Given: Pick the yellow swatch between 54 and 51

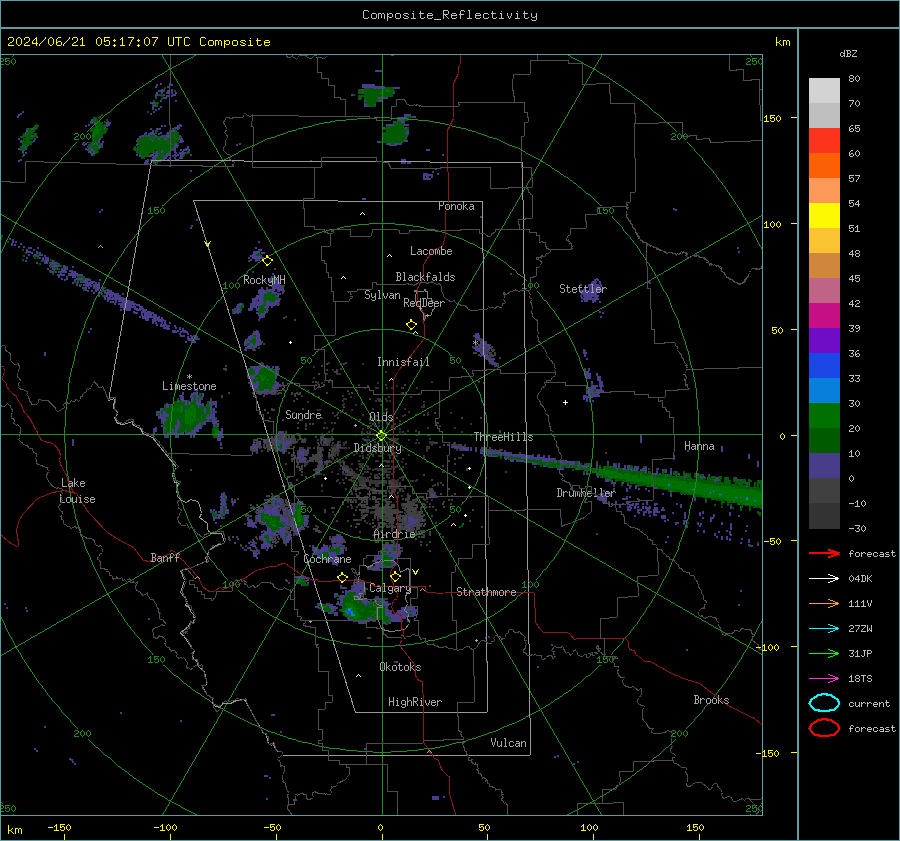Looking at the screenshot, I should pyautogui.click(x=824, y=216).
